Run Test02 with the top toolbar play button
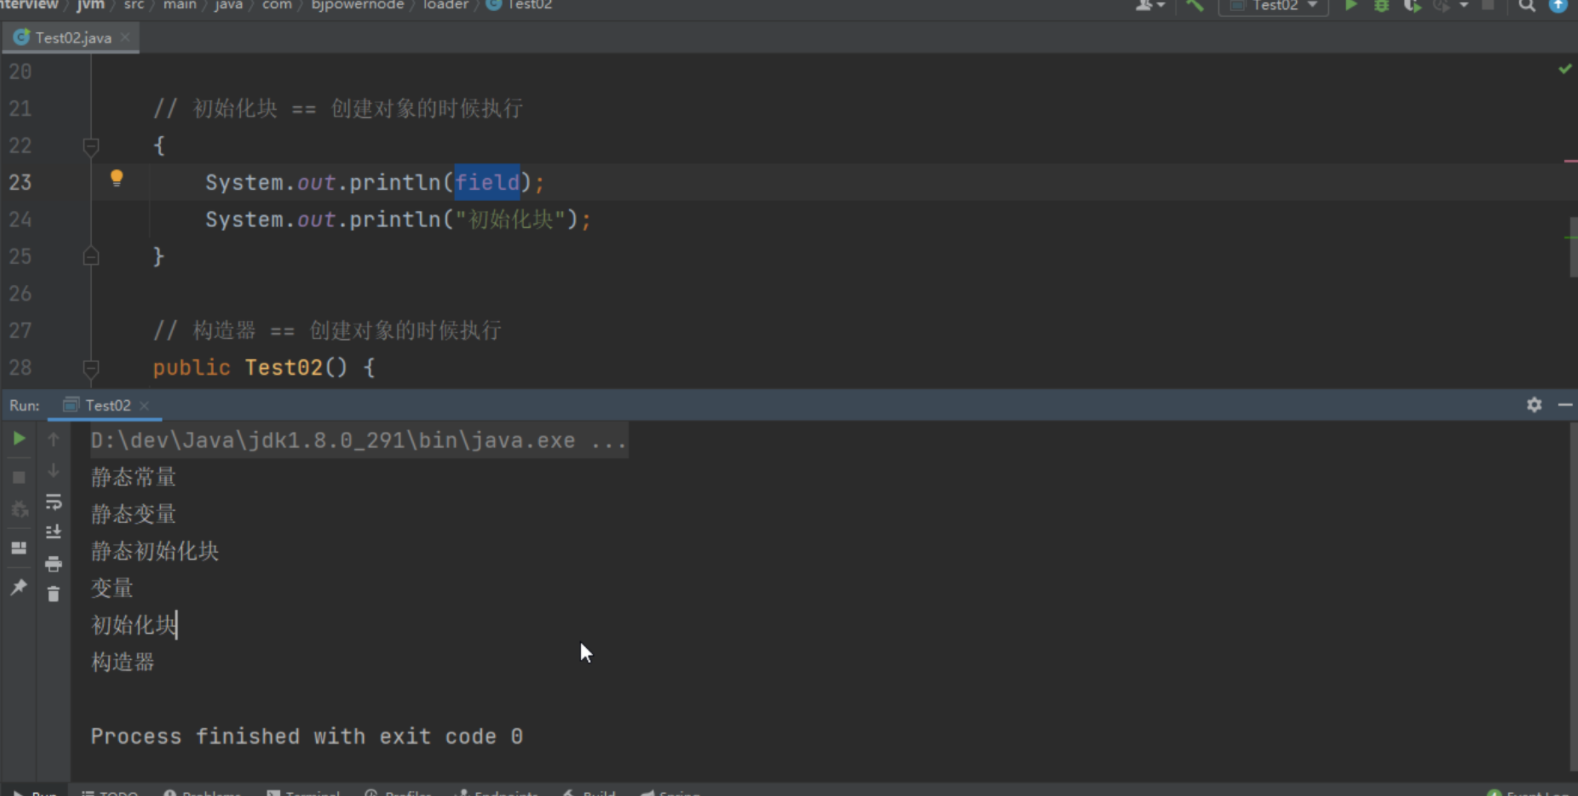Image resolution: width=1578 pixels, height=796 pixels. pos(1351,6)
